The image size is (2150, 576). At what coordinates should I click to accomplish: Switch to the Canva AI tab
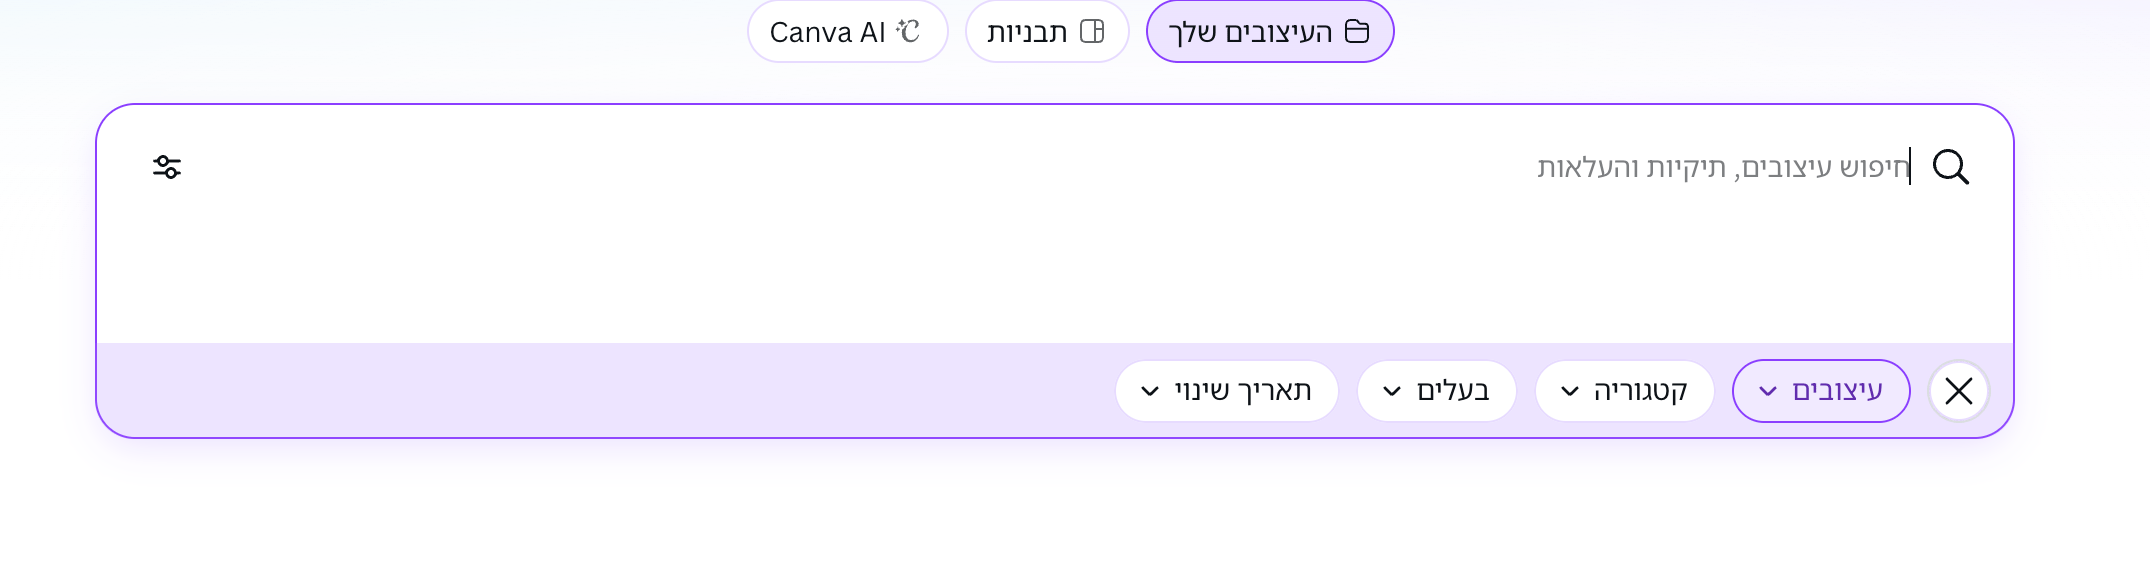pyautogui.click(x=846, y=32)
